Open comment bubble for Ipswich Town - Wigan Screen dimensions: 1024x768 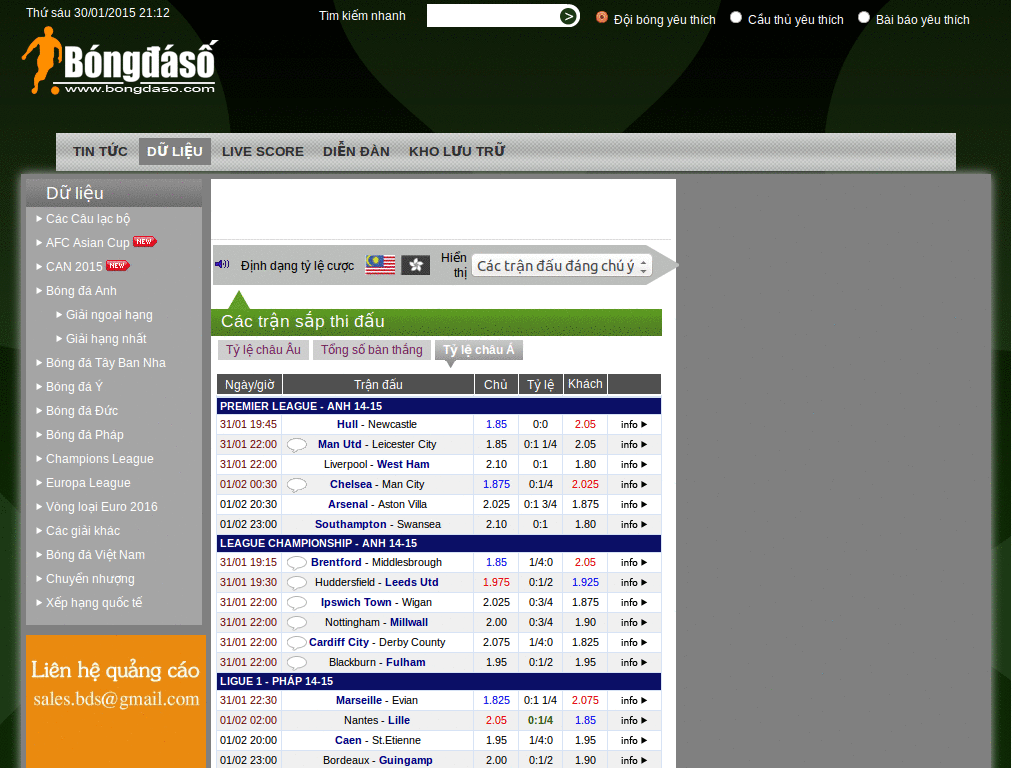tap(296, 603)
